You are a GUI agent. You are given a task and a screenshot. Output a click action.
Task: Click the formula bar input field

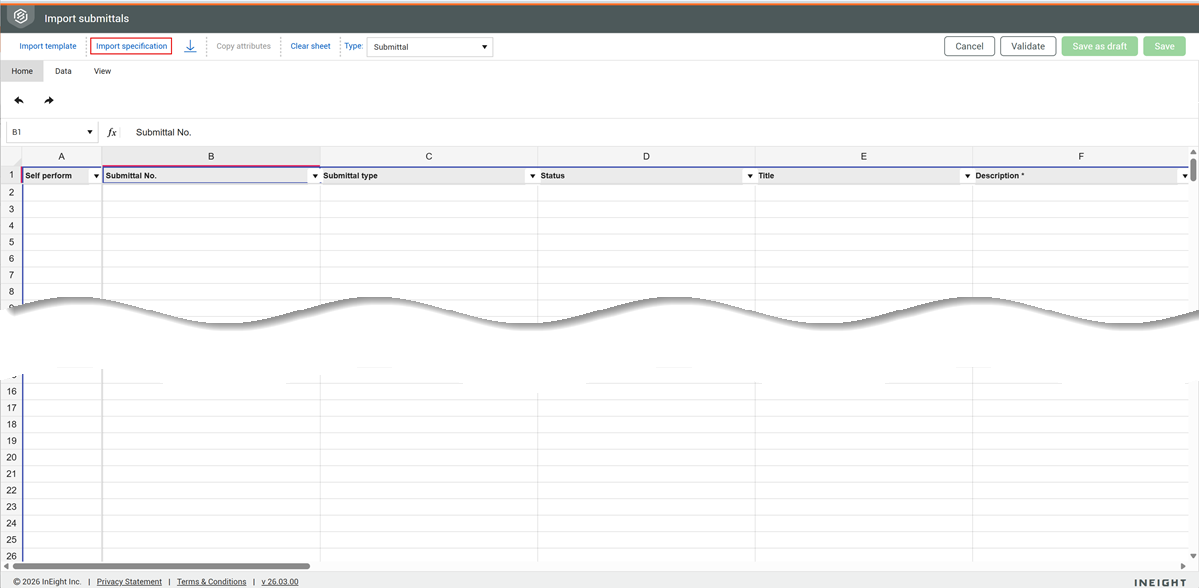600,132
